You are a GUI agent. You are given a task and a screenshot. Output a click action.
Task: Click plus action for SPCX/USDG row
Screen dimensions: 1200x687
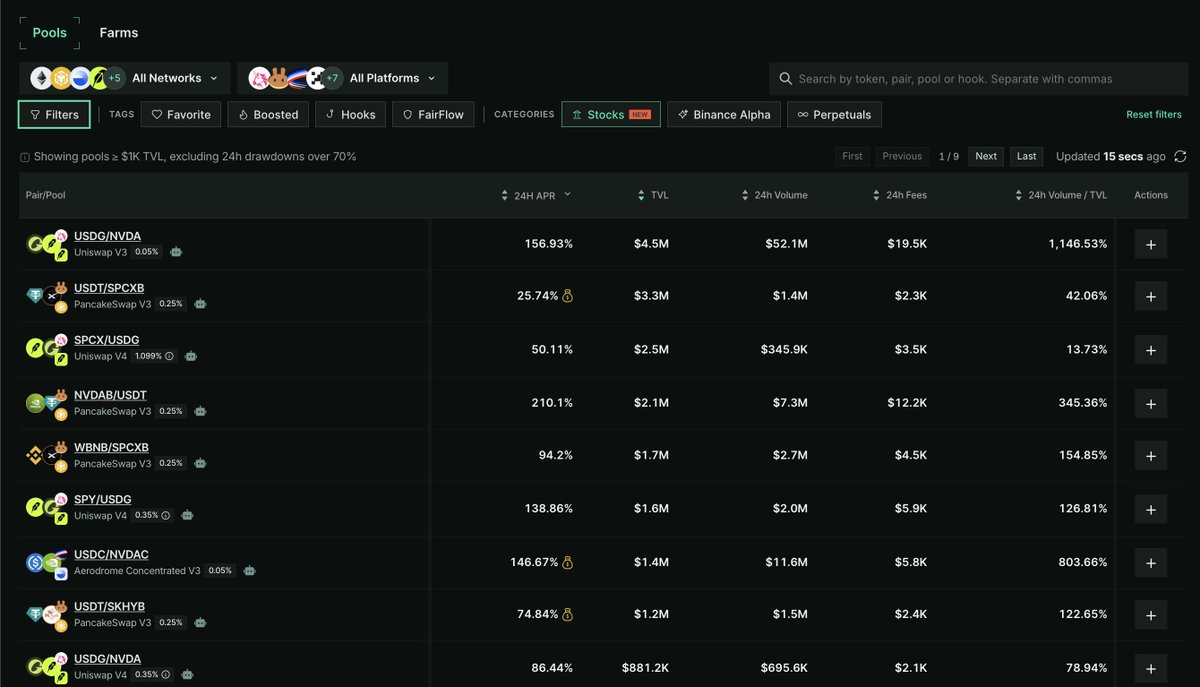[x=1151, y=351]
